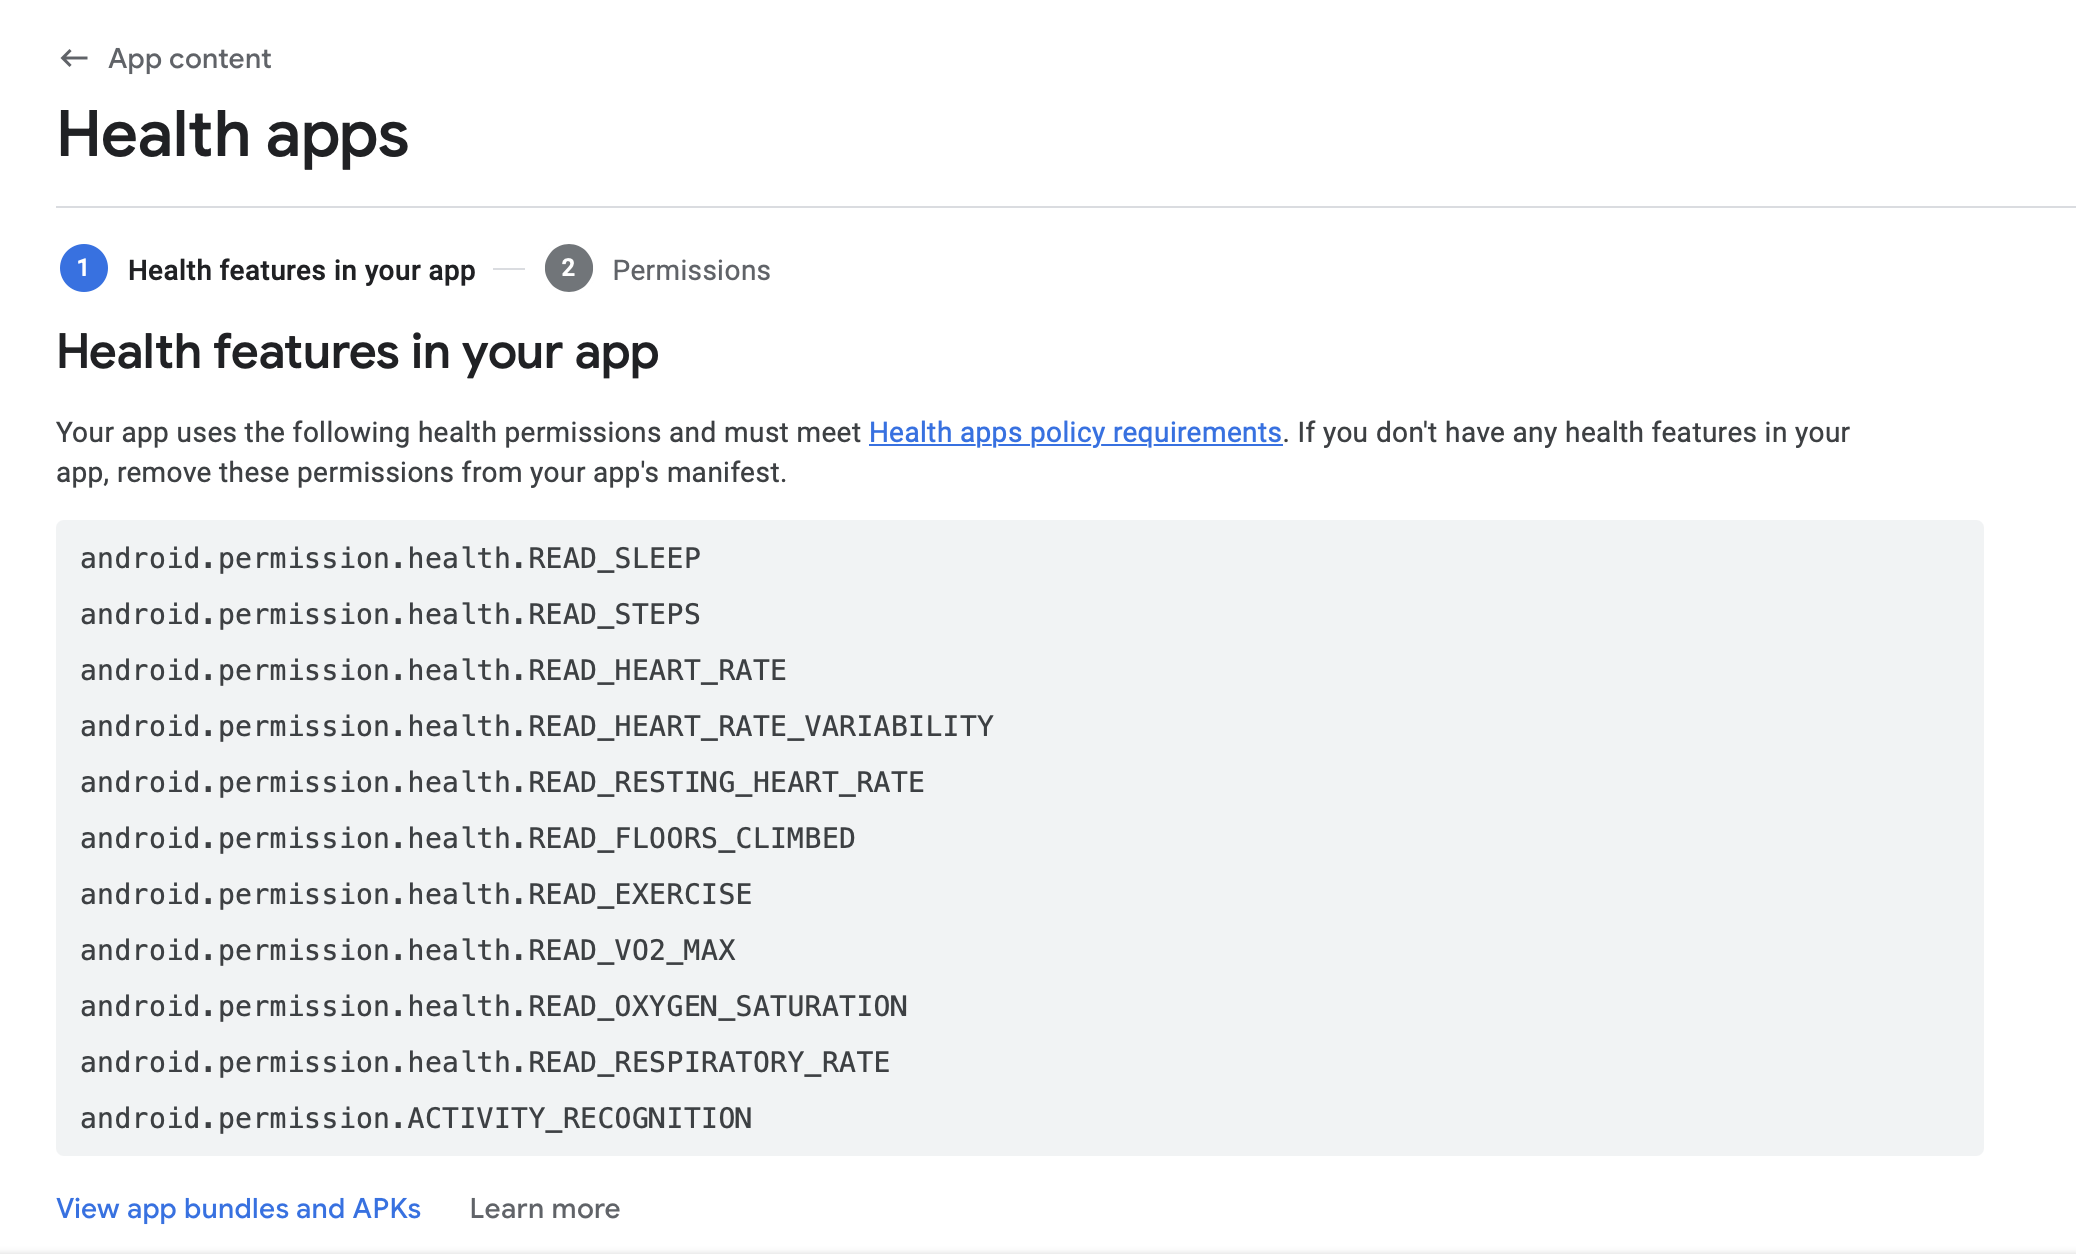2076x1254 pixels.
Task: Select the READ_RESPIRATORY_RATE permission line
Action: (x=484, y=1062)
